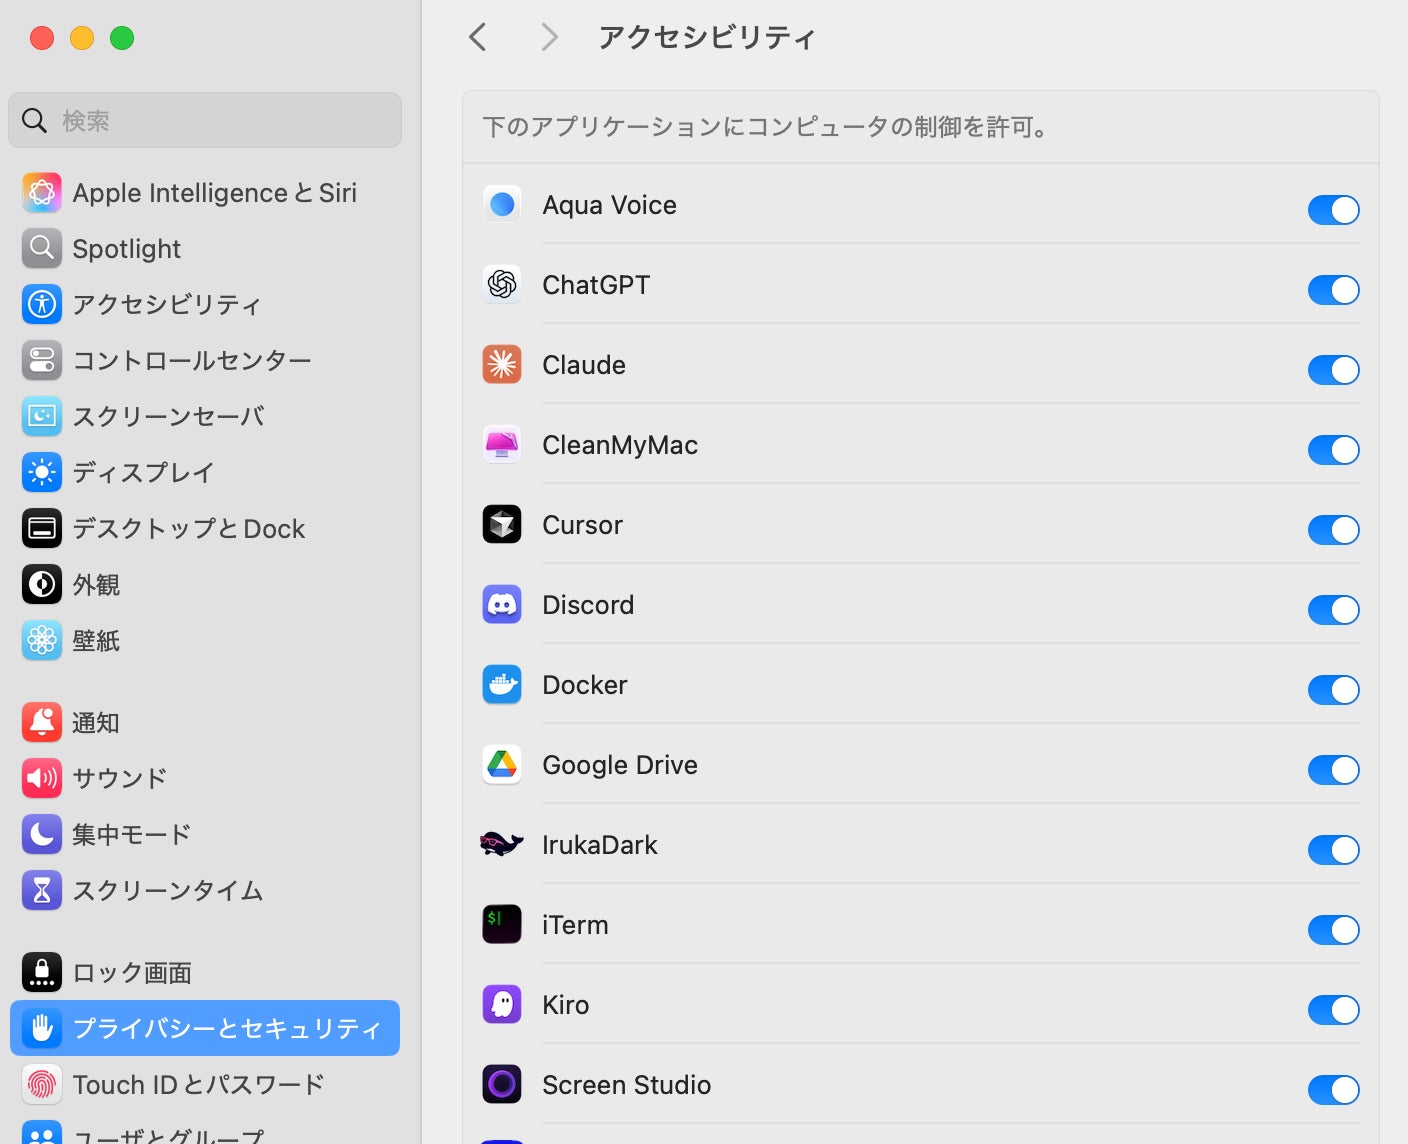
Task: Click the search magnifier icon
Action: pos(34,120)
